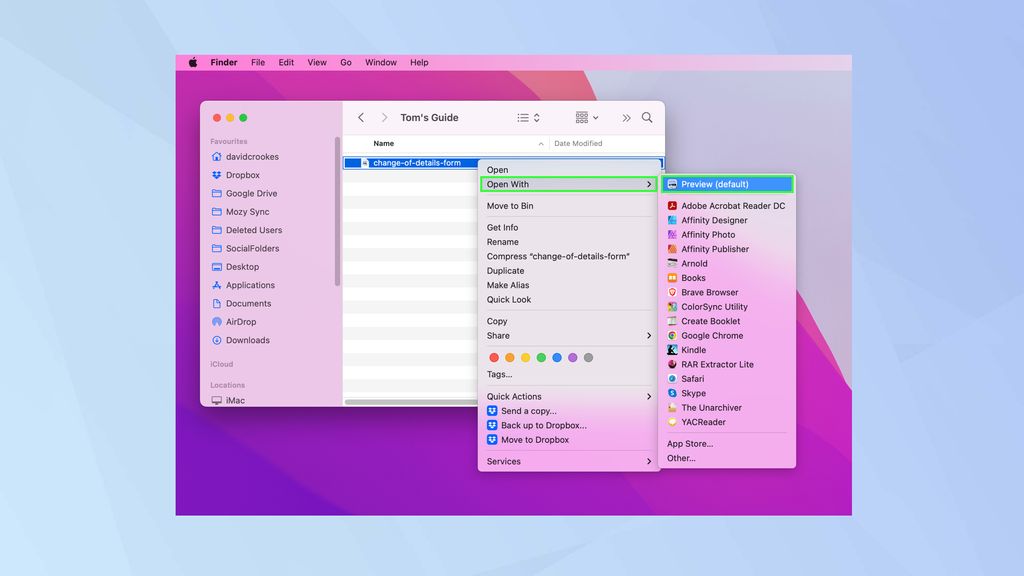
Task: Select Get Info from the context menu
Action: pos(504,227)
